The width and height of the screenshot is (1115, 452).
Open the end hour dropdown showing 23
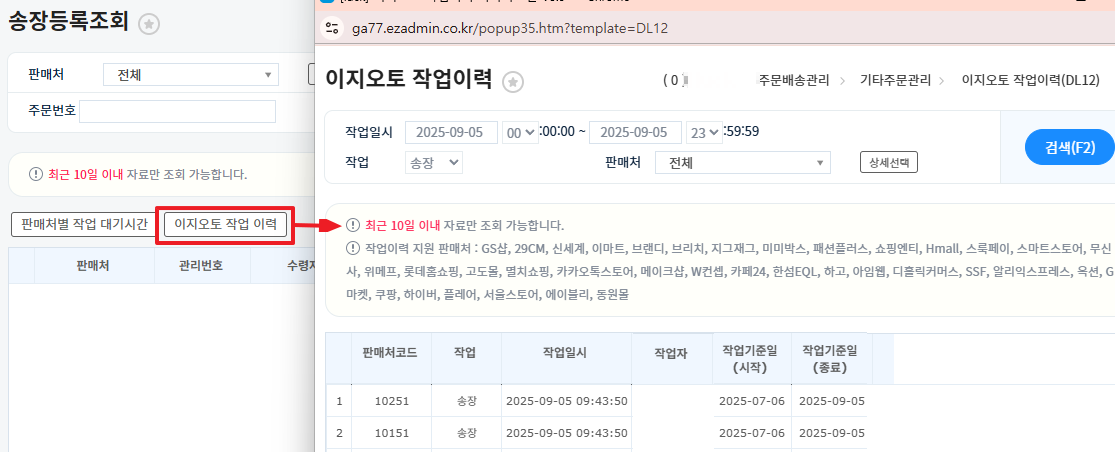(x=704, y=133)
